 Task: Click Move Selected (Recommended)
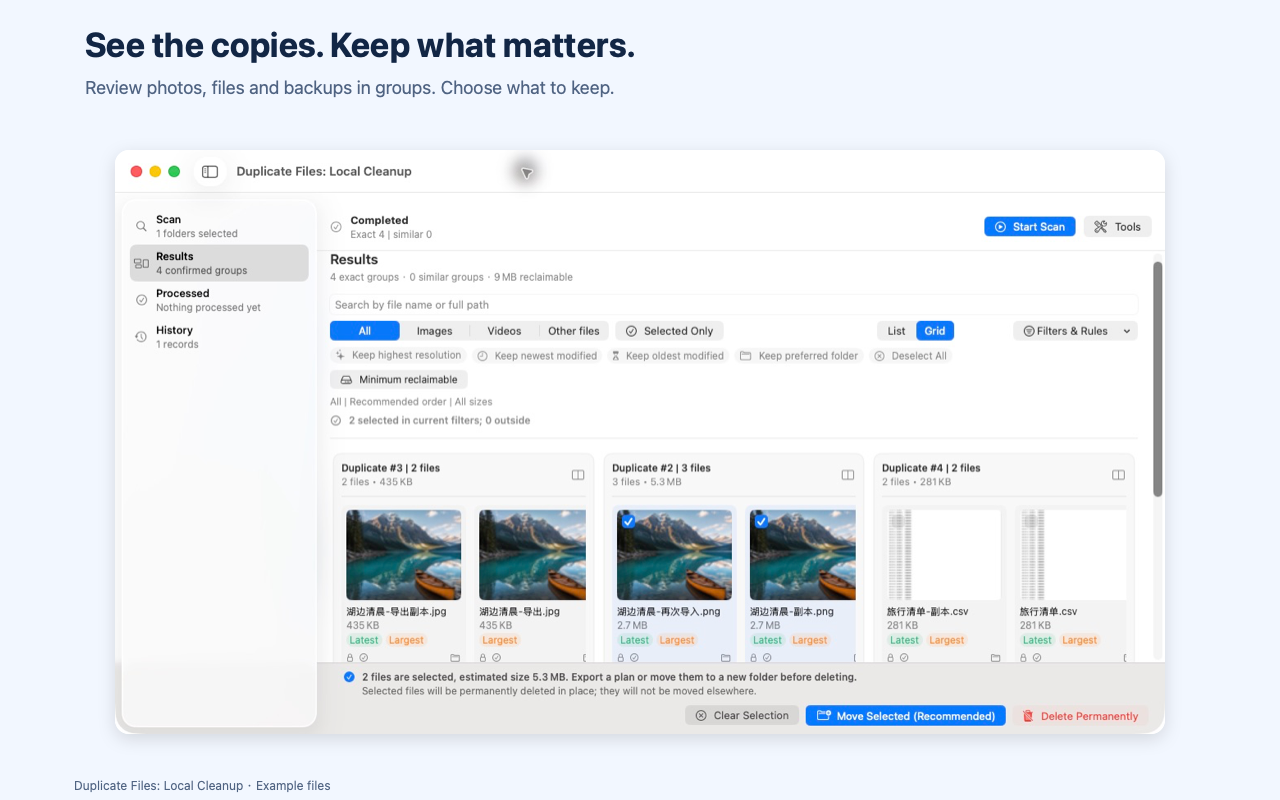click(906, 716)
